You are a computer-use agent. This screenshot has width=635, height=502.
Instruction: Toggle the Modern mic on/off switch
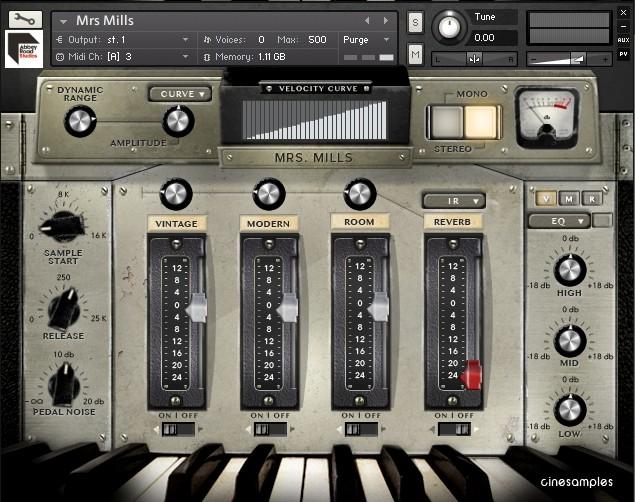click(269, 429)
